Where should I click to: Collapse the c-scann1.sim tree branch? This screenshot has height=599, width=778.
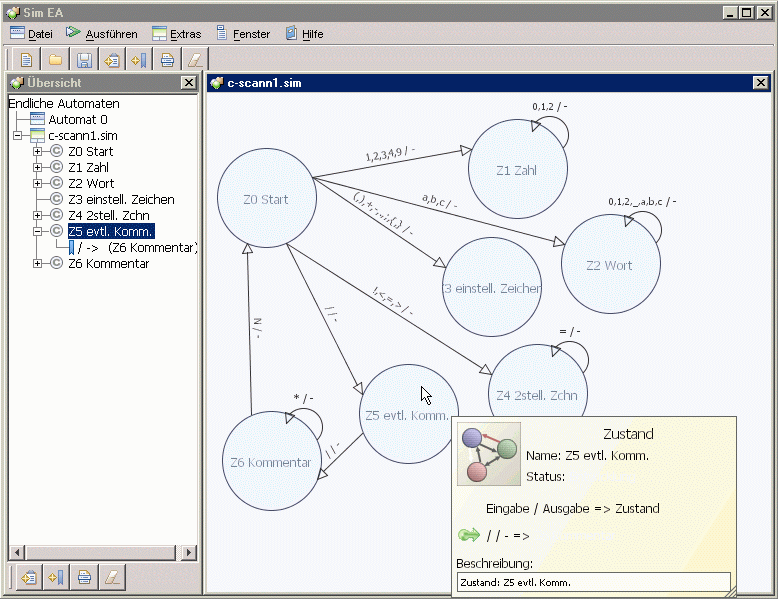pos(17,136)
